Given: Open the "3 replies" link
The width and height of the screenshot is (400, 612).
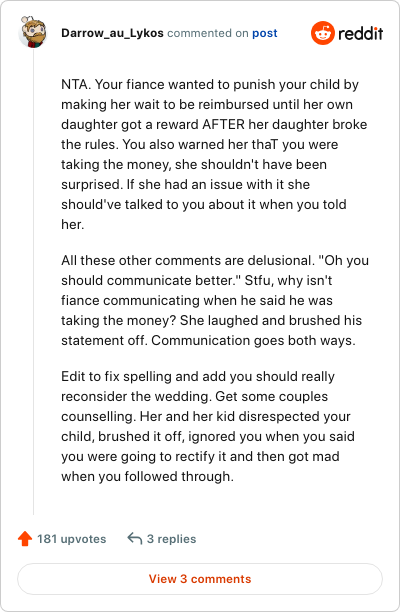Looking at the screenshot, I should pos(171,539).
